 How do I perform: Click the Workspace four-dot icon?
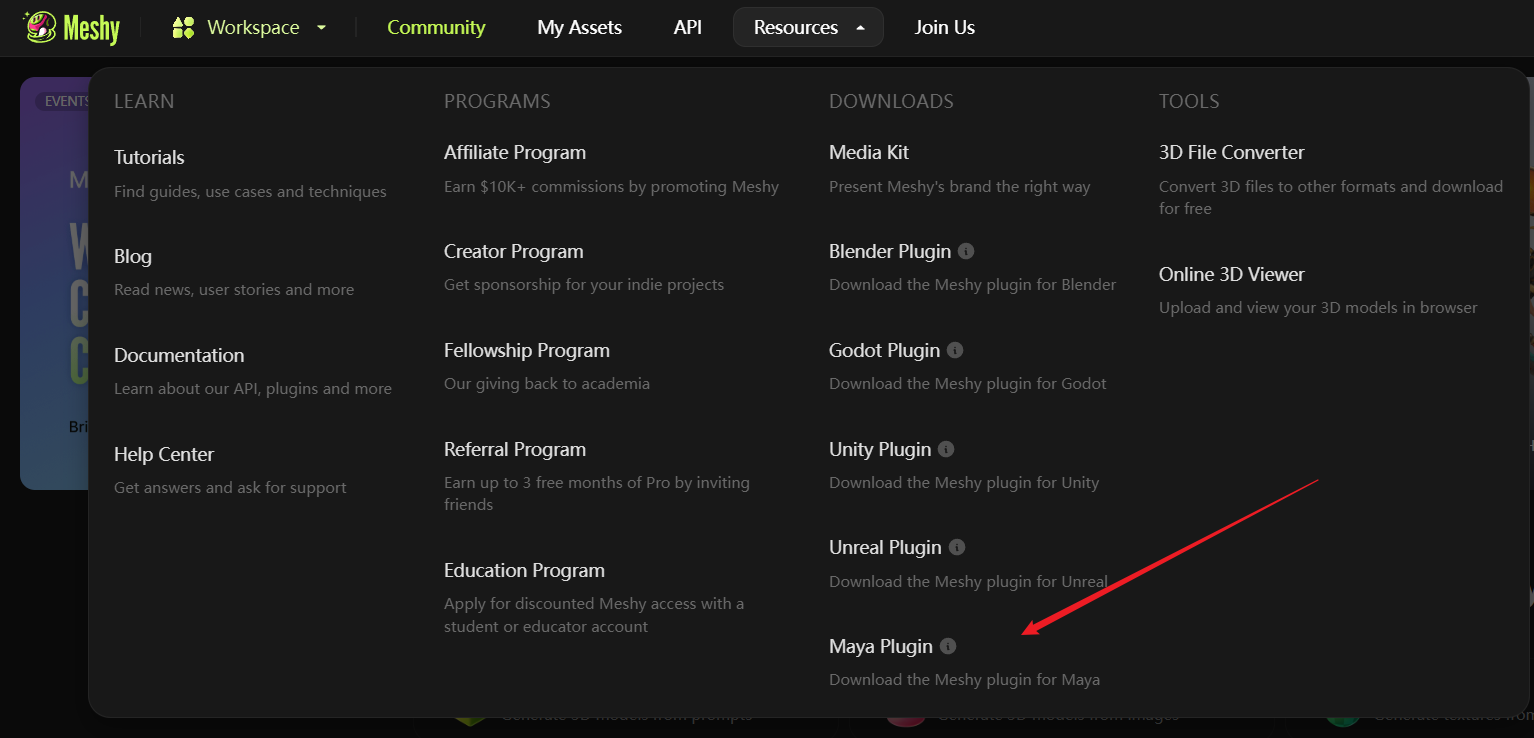coord(183,27)
